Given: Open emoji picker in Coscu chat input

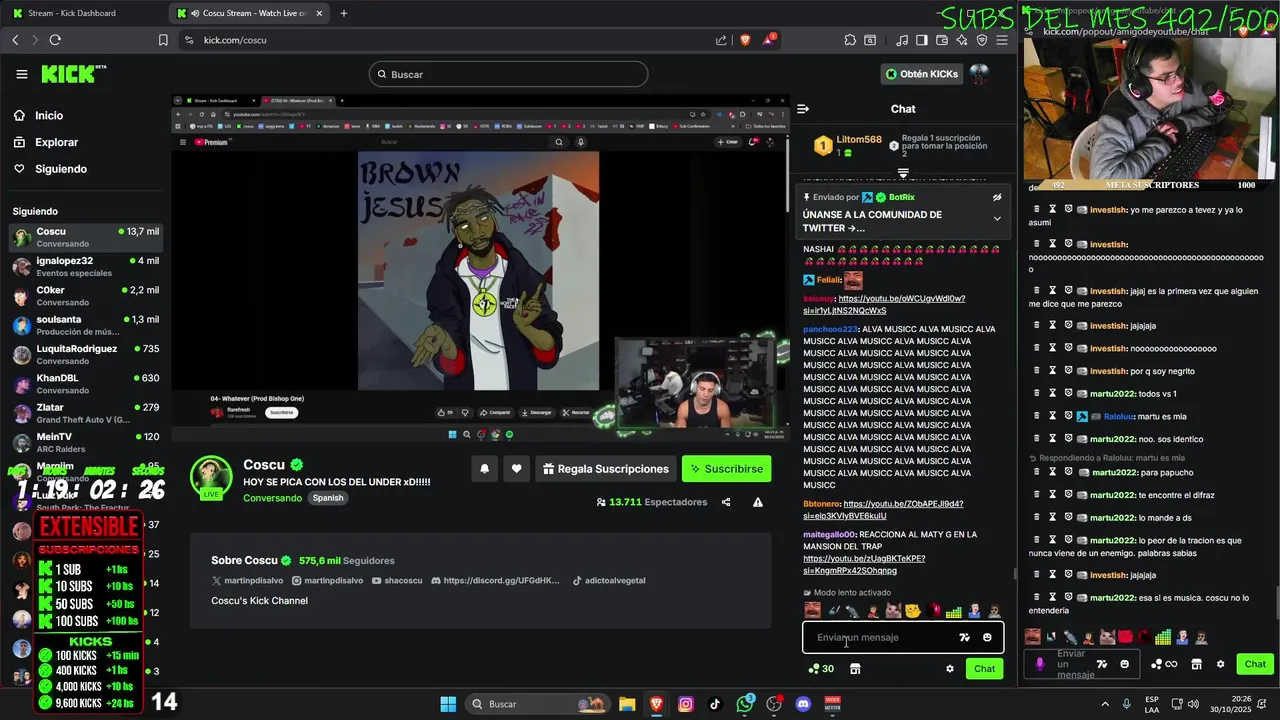Looking at the screenshot, I should click(987, 637).
